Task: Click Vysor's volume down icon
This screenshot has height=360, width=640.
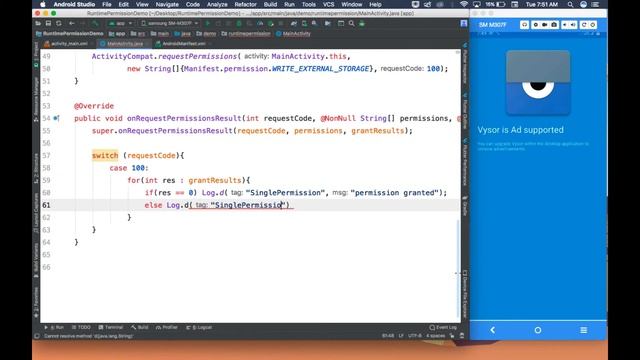Action: click(x=565, y=25)
